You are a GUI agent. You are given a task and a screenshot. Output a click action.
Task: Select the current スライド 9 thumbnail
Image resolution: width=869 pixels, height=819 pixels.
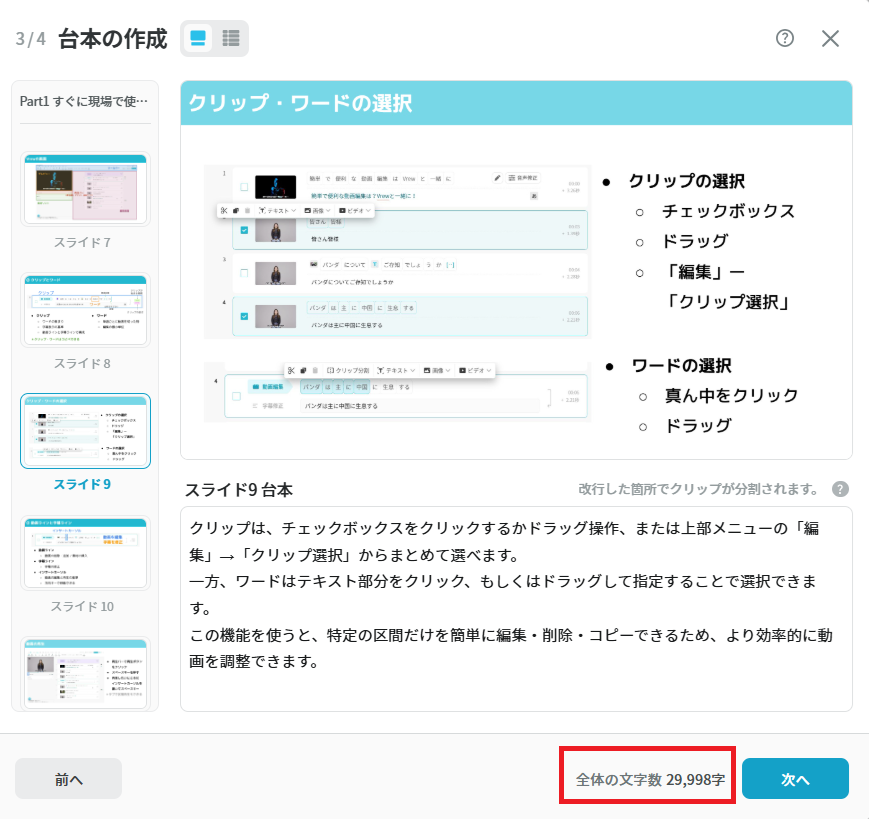pyautogui.click(x=85, y=431)
